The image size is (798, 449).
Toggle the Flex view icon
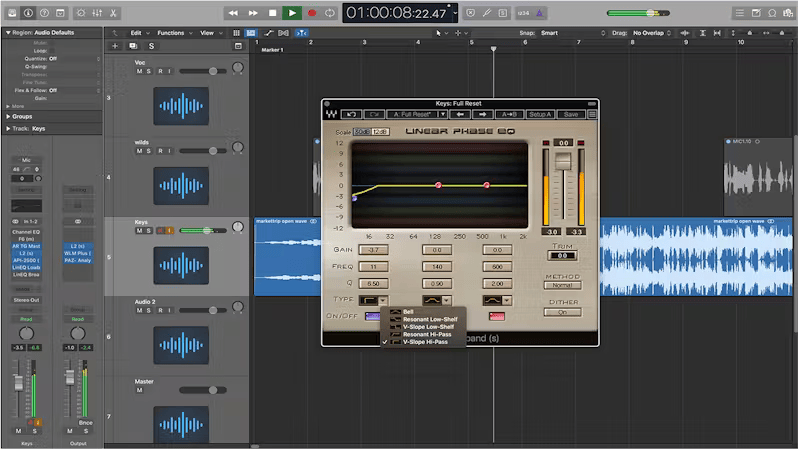click(283, 33)
